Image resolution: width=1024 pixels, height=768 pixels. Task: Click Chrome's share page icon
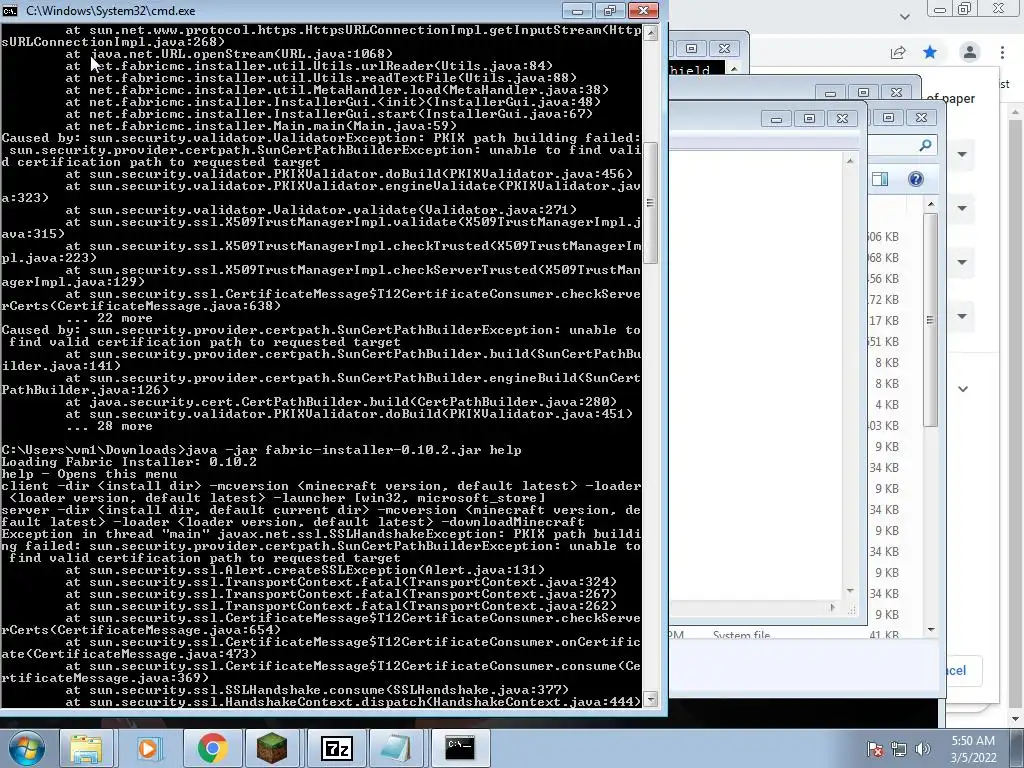point(898,52)
